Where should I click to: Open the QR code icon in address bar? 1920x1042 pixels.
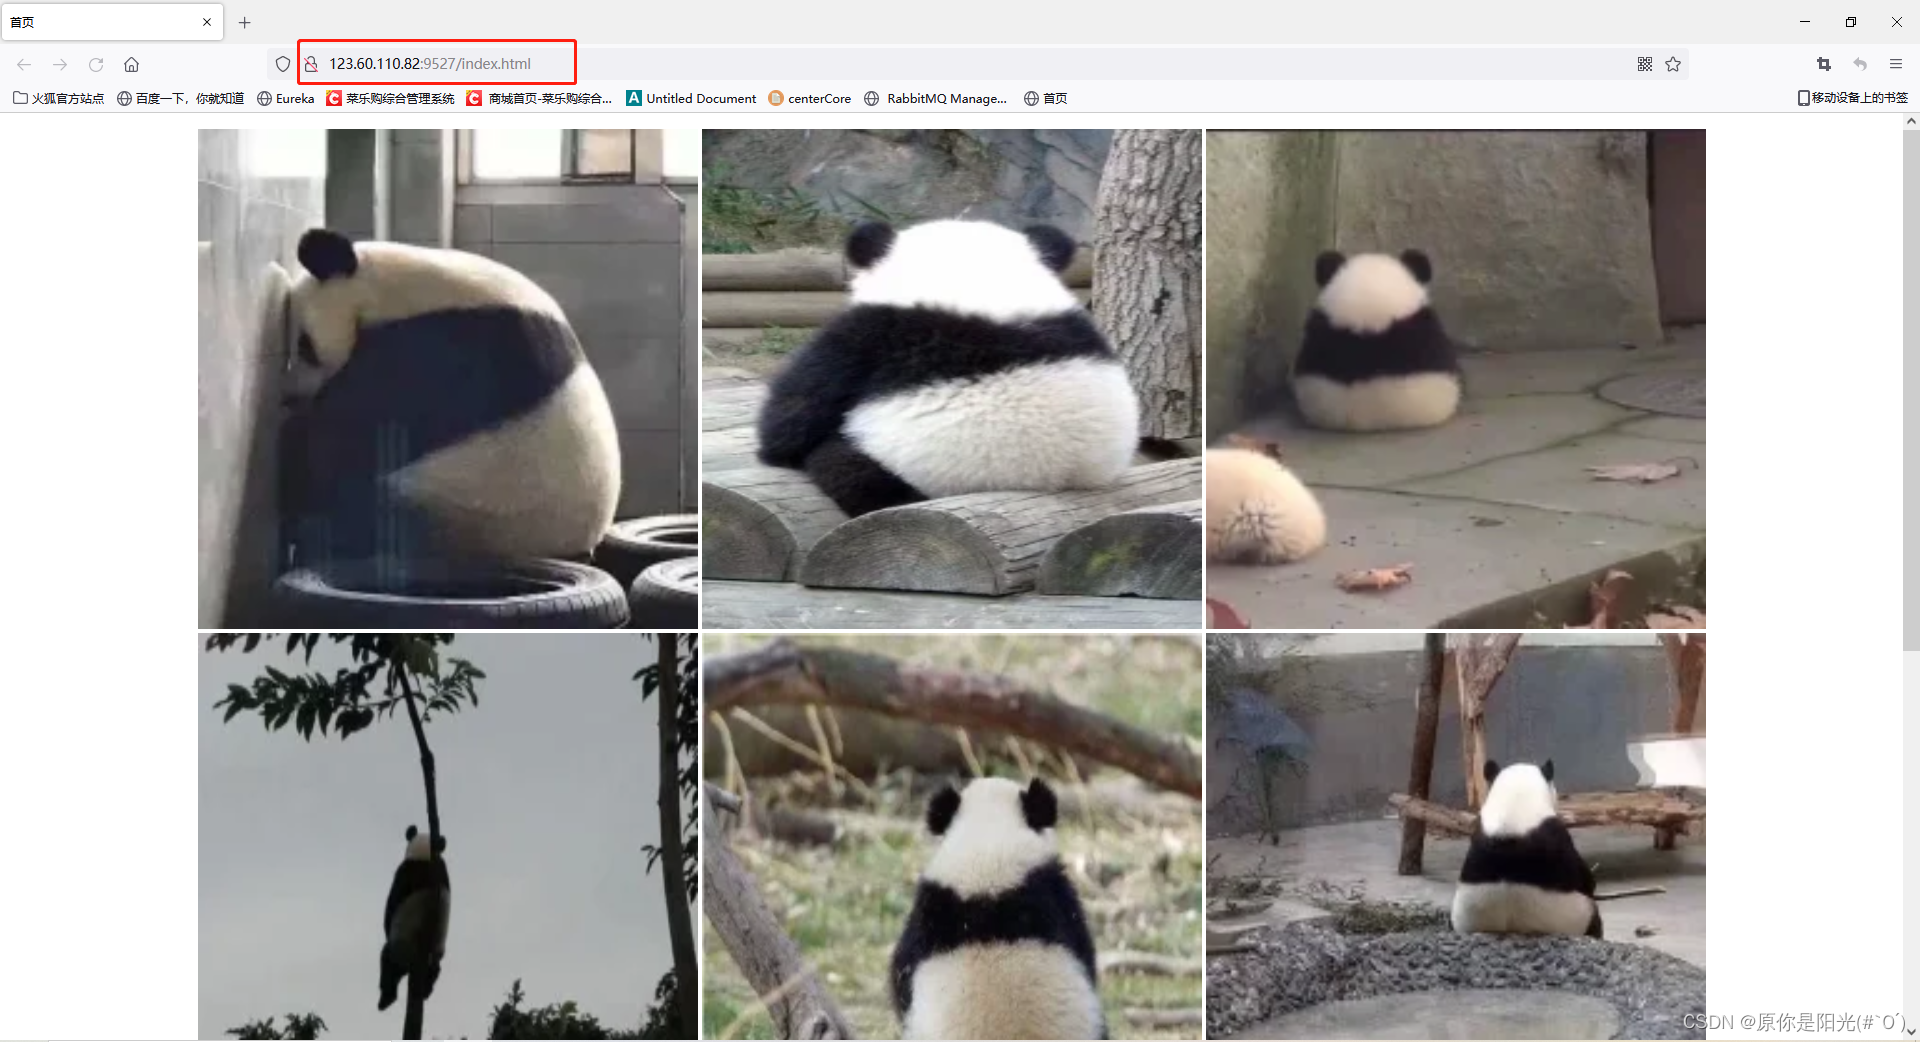(x=1645, y=64)
